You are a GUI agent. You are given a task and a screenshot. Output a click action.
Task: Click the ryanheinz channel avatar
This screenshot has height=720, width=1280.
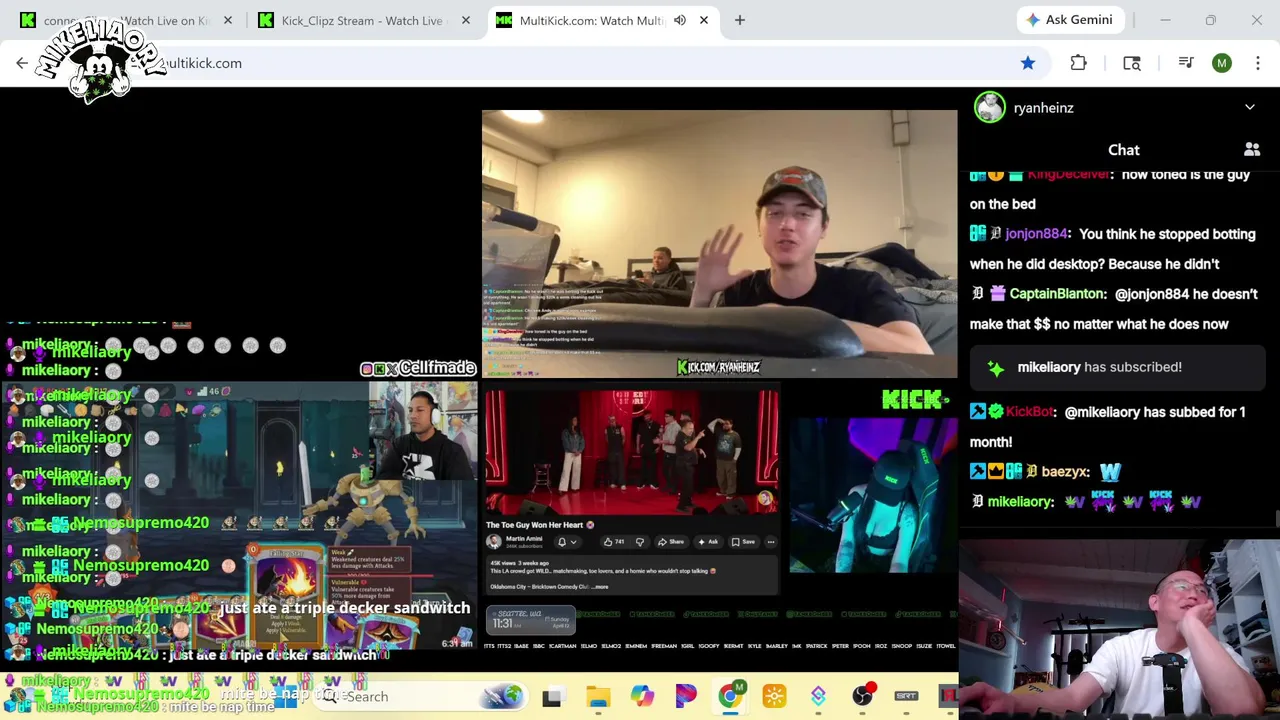(990, 107)
